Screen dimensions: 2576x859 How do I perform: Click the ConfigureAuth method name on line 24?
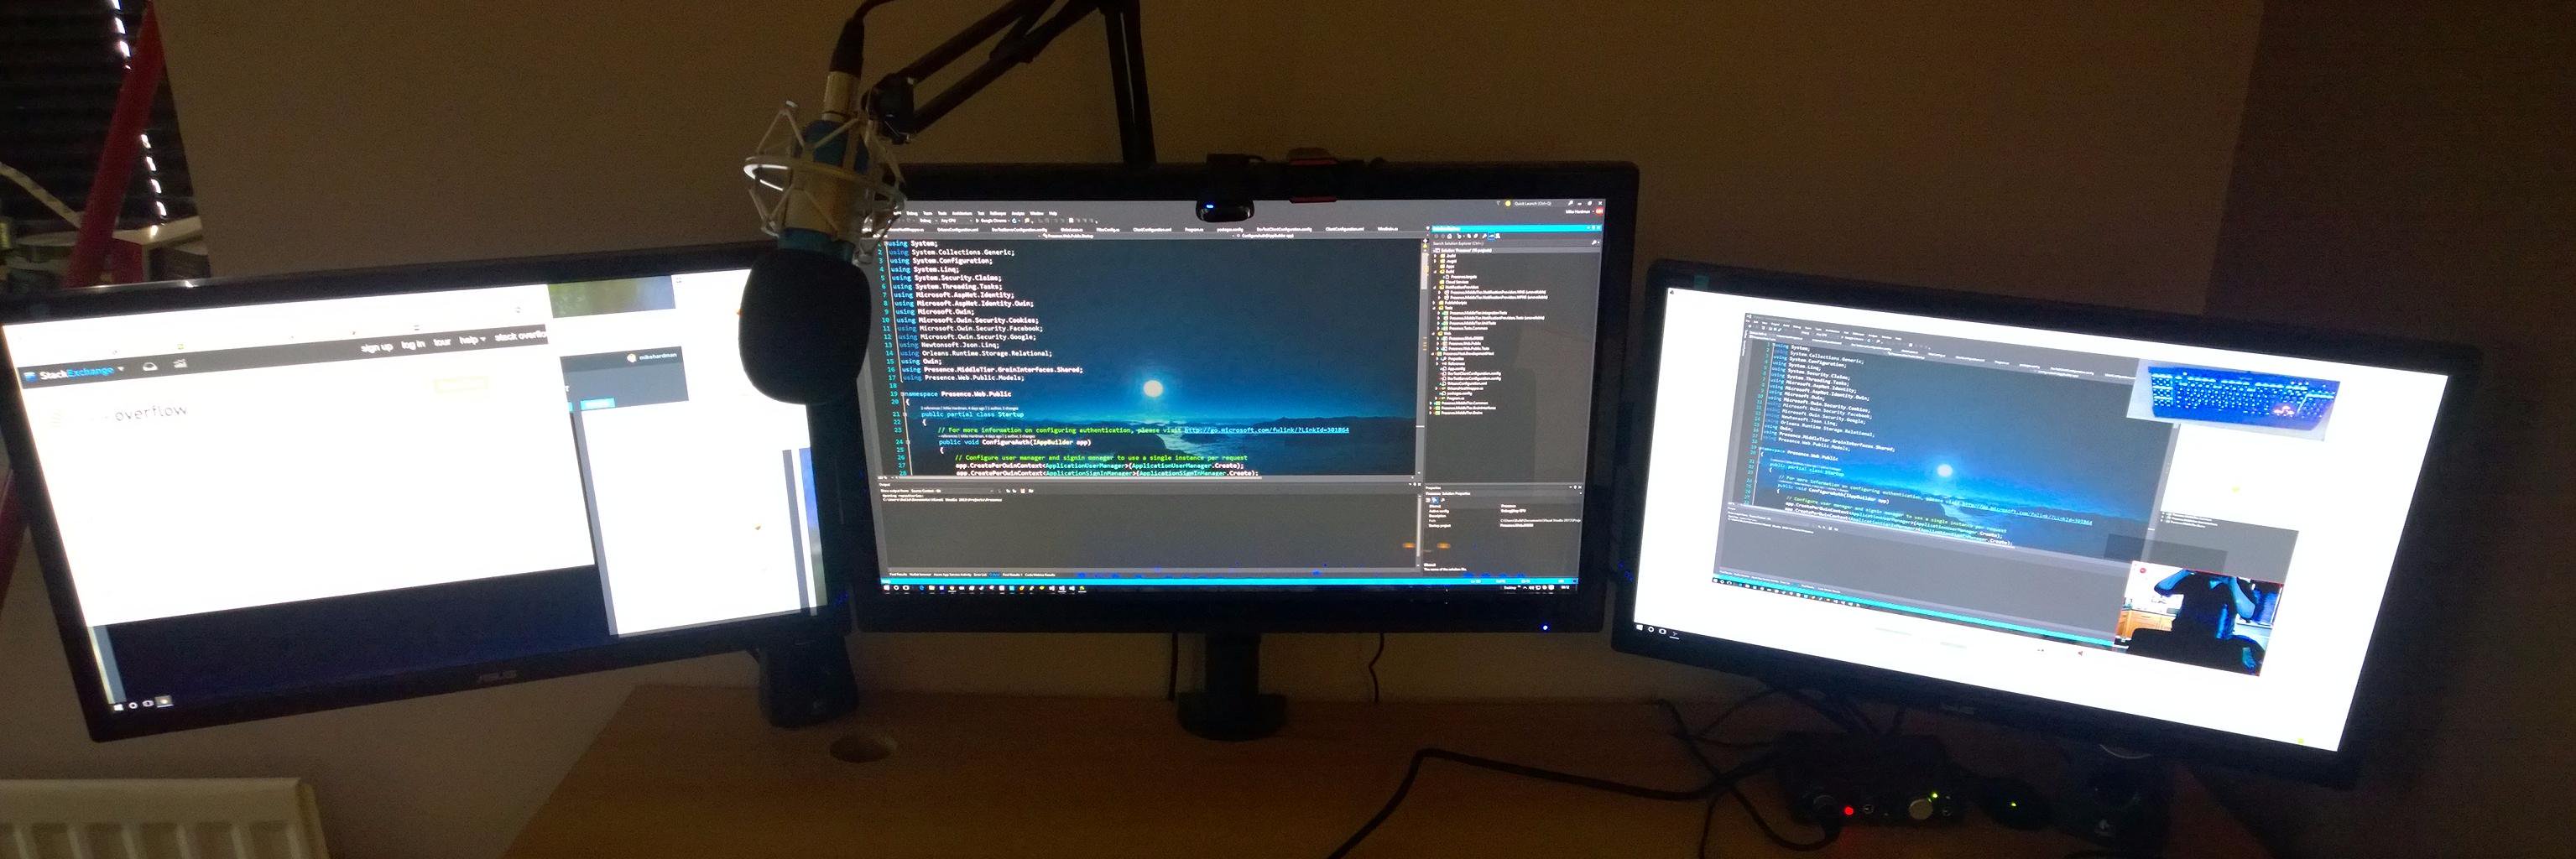click(1009, 442)
